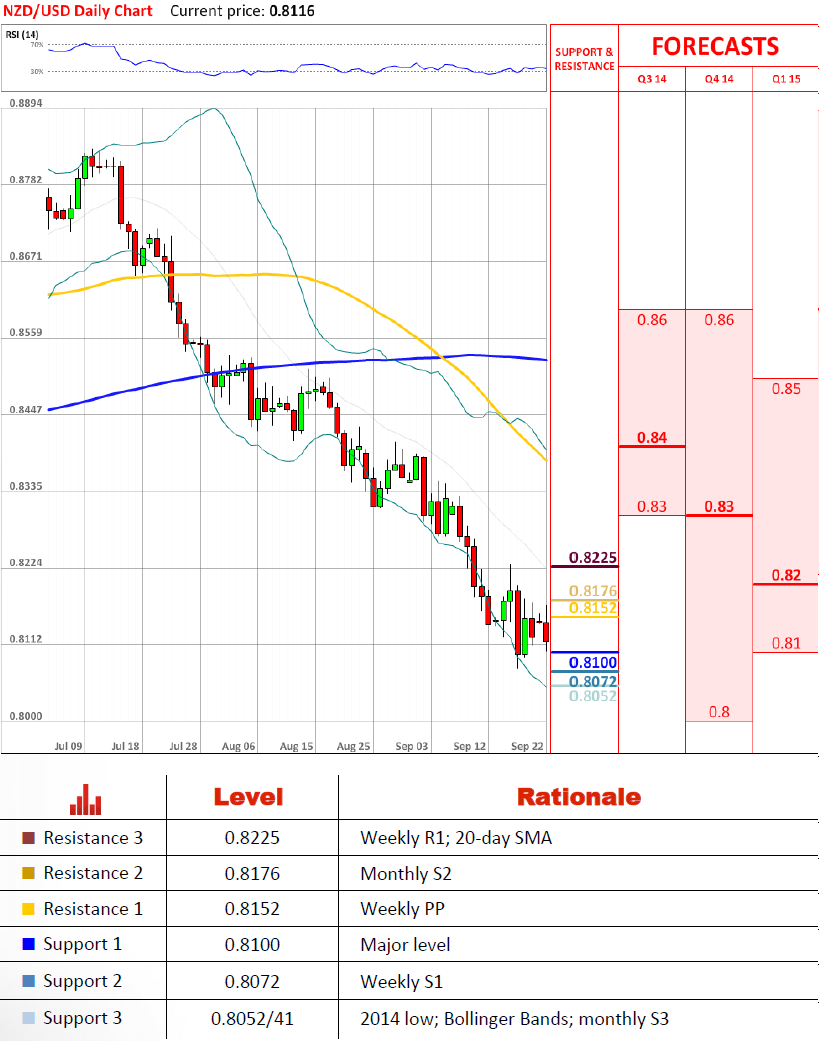Click the table Level cell 0.8176
Screen dimensions: 819x1041
click(x=252, y=874)
